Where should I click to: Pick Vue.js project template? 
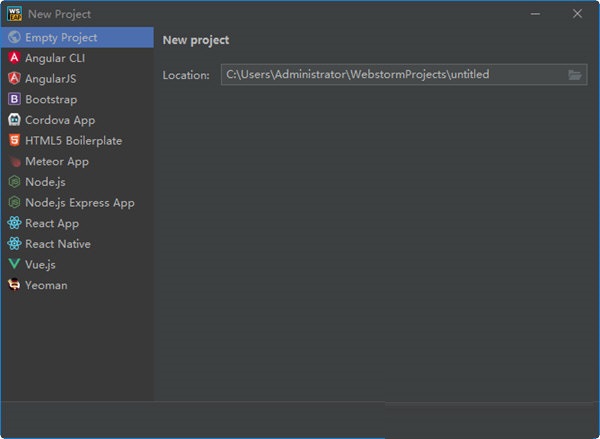coord(77,265)
